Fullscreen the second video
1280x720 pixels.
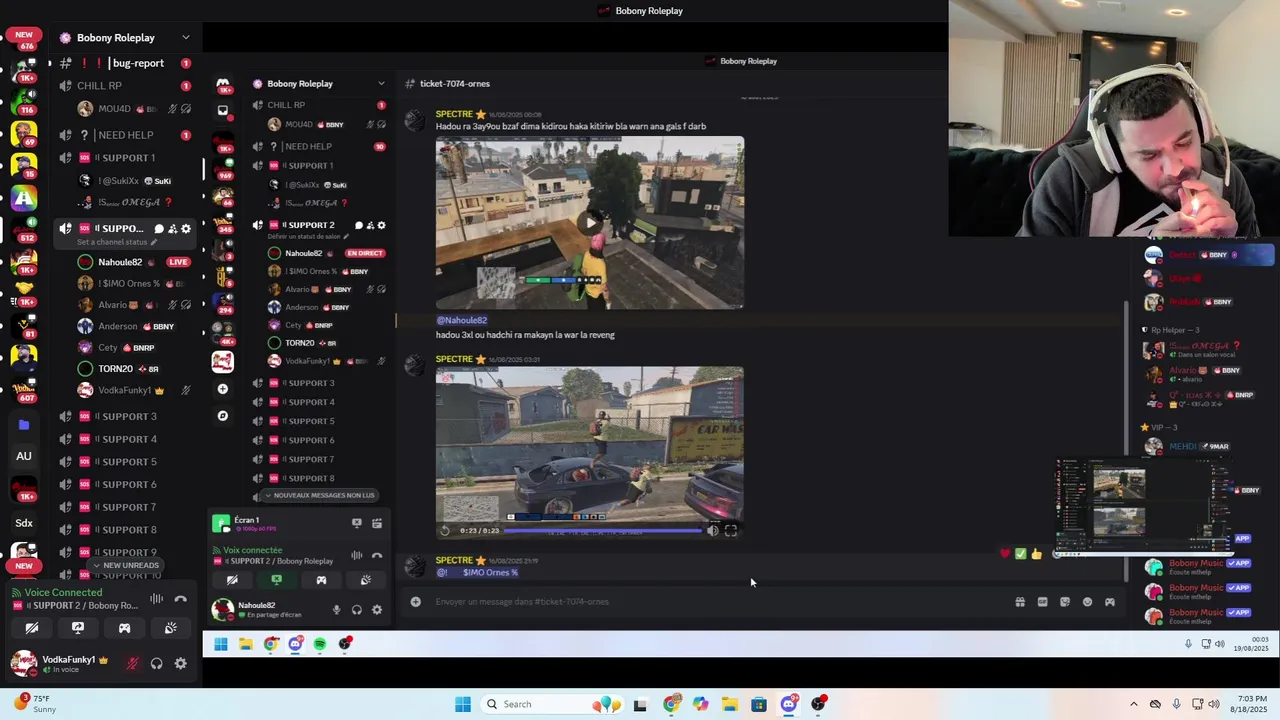click(x=731, y=531)
